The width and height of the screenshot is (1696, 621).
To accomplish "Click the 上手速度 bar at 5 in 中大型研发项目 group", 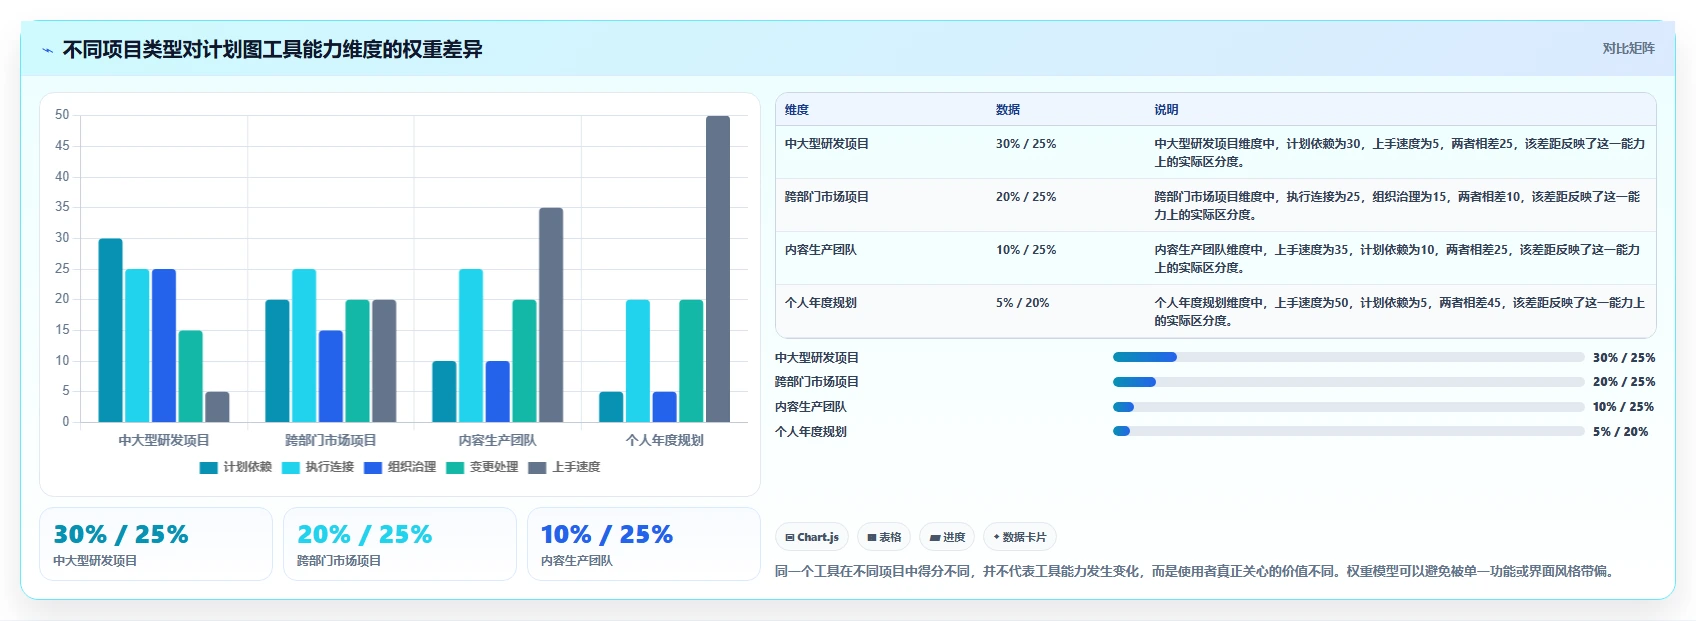I will 217,407.
